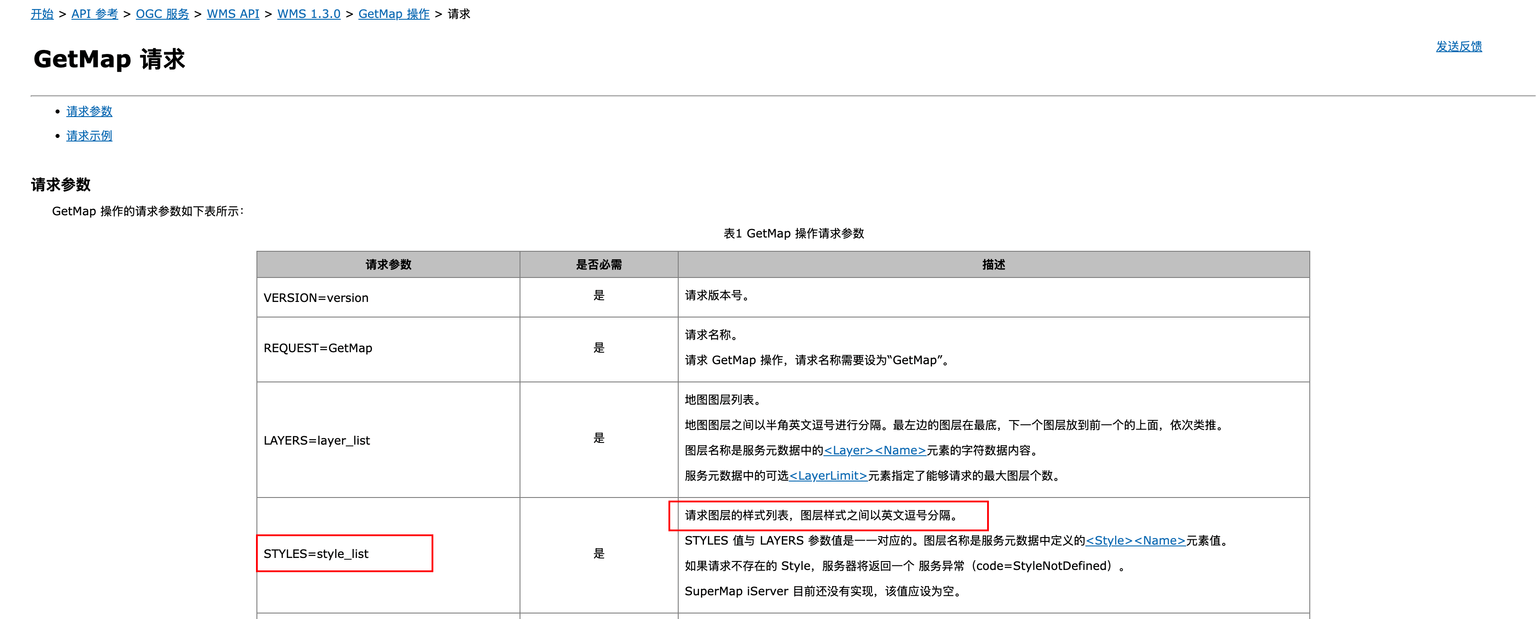Screen dimensions: 1536x619
Task: Click the 是否必需 column header
Action: [598, 265]
